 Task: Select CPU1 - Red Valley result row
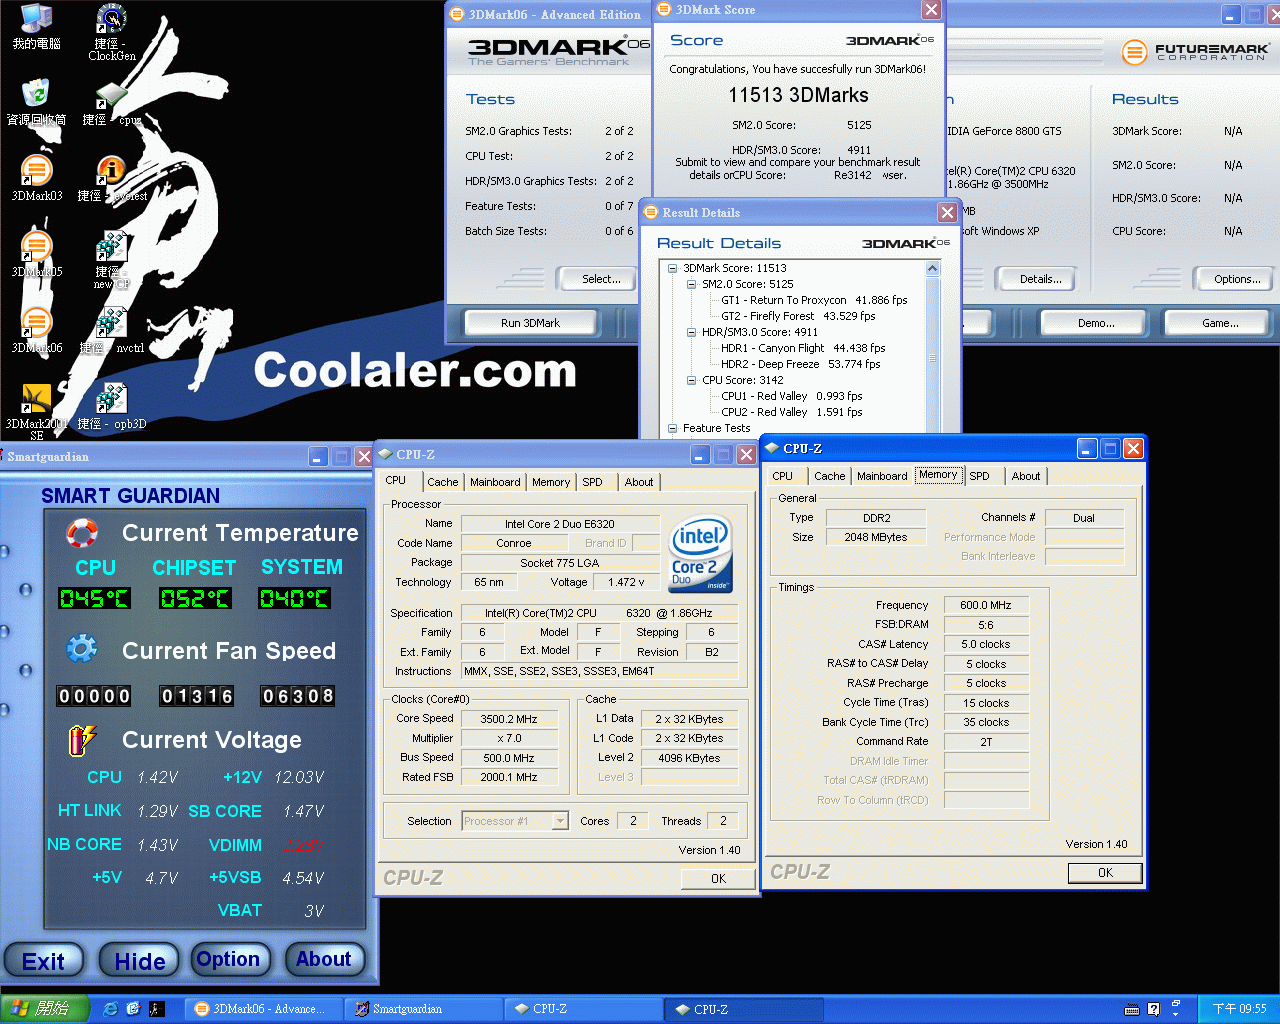[791, 396]
